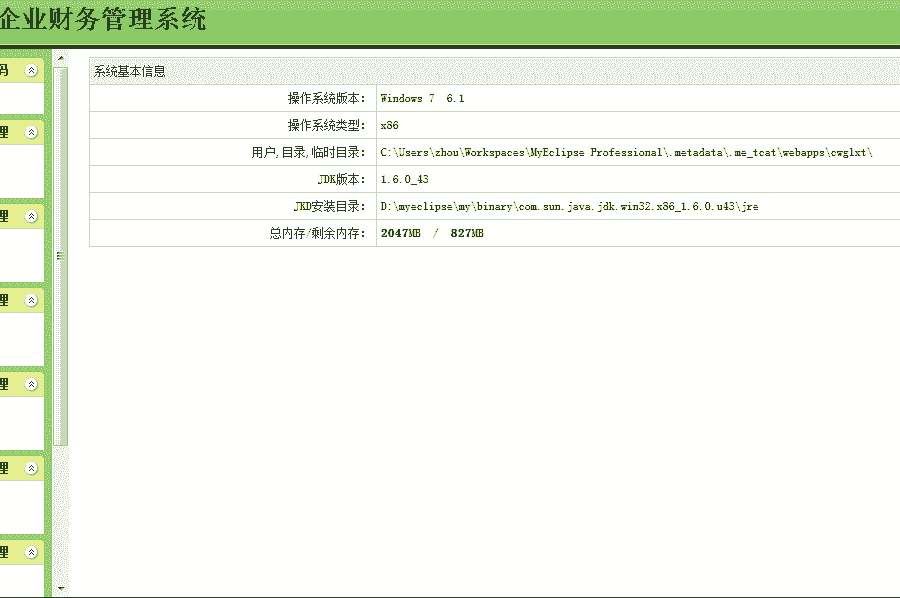Click the x86 system type value
The height and width of the screenshot is (598, 900).
(390, 126)
